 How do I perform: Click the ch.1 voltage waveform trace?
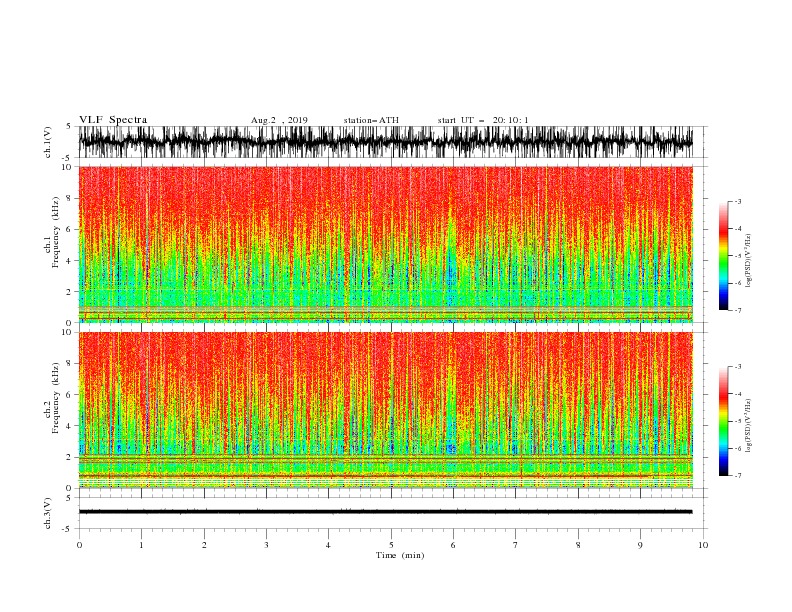(385, 142)
